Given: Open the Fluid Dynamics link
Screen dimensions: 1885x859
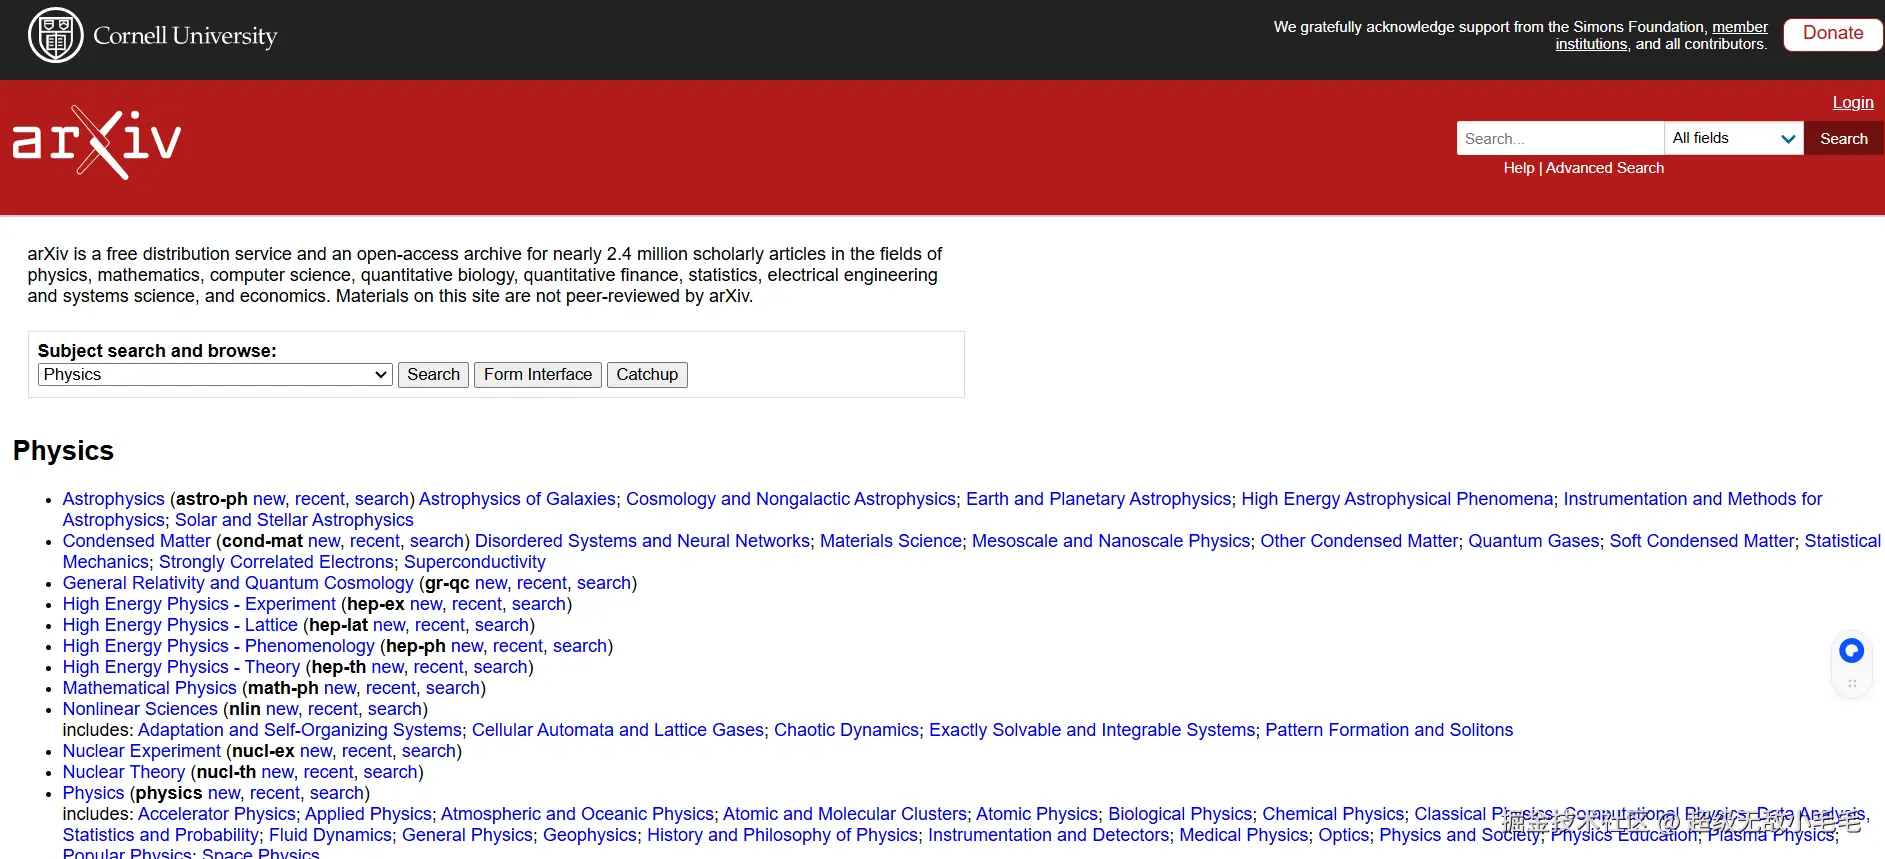Looking at the screenshot, I should 330,835.
